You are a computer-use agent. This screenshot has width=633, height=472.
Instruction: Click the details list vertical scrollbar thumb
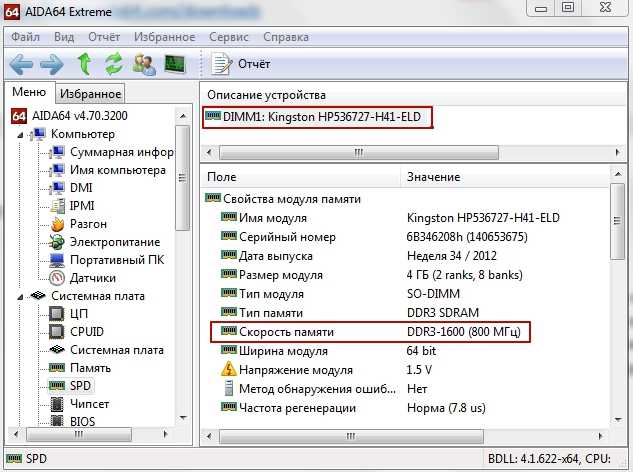coord(617,221)
